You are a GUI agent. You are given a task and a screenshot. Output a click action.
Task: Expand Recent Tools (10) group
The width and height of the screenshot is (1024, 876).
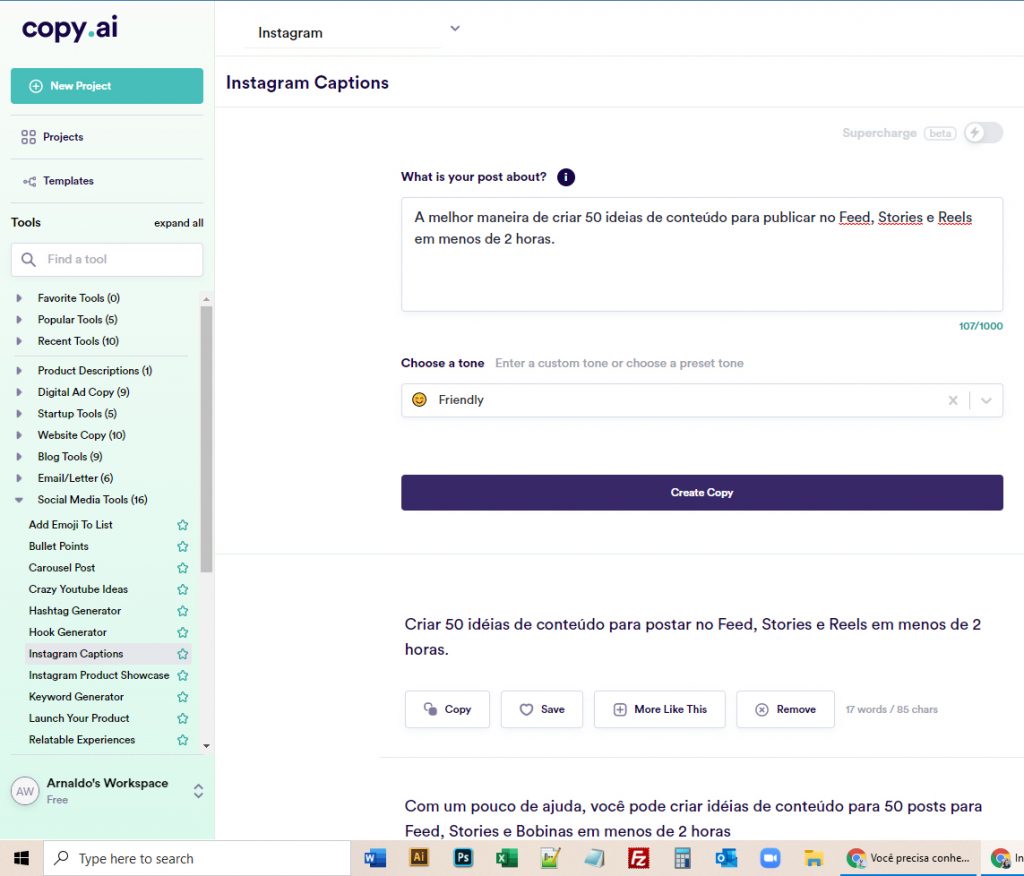point(19,341)
